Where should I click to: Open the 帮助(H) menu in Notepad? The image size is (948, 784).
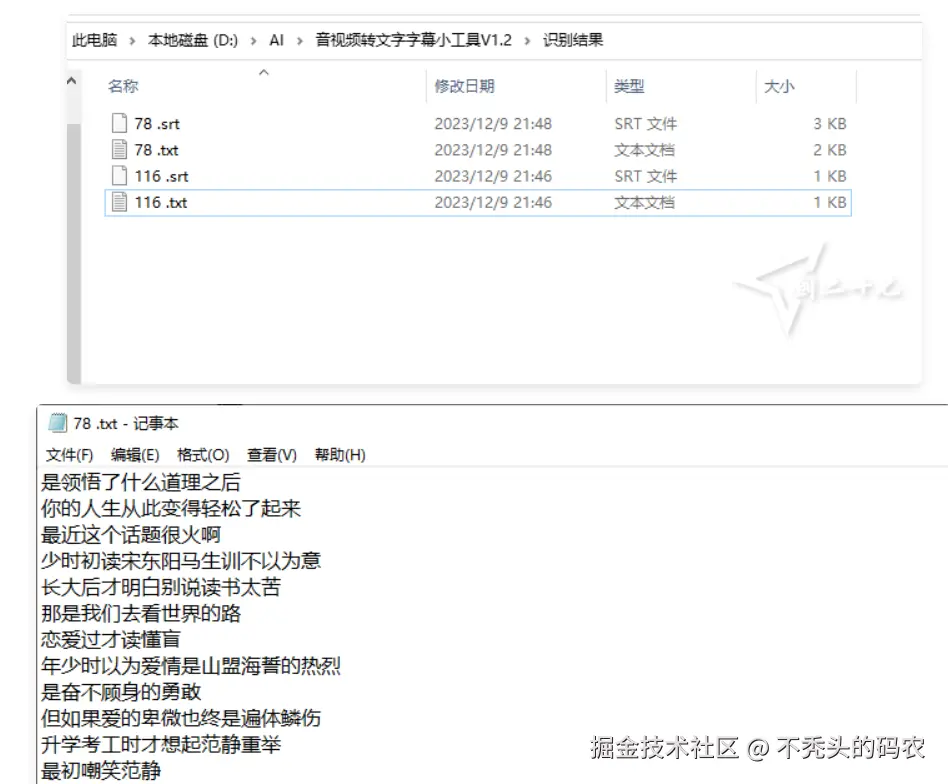pyautogui.click(x=340, y=455)
